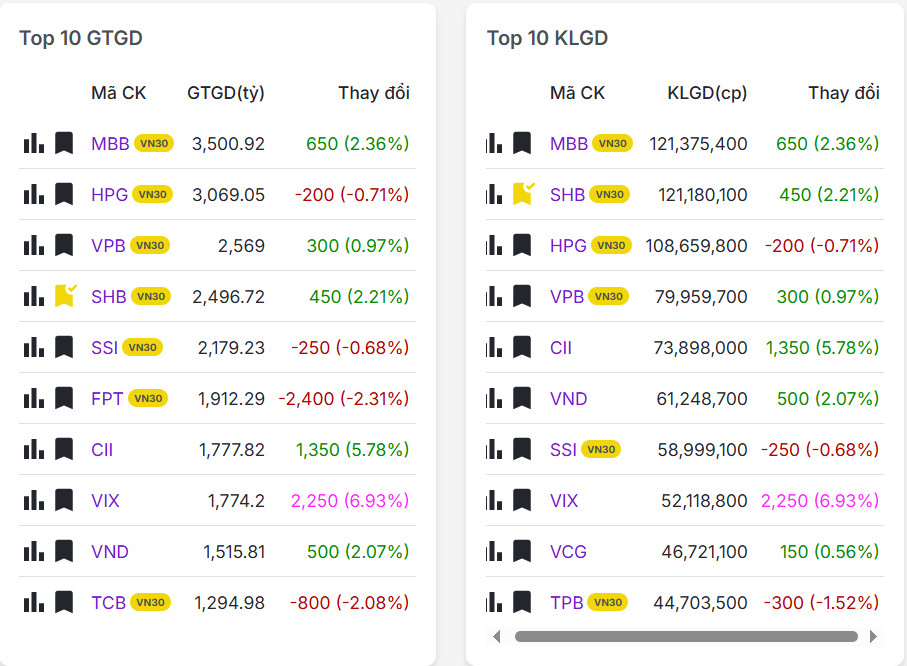Open VIX ticker link in Top 10 KLGD

(x=564, y=501)
